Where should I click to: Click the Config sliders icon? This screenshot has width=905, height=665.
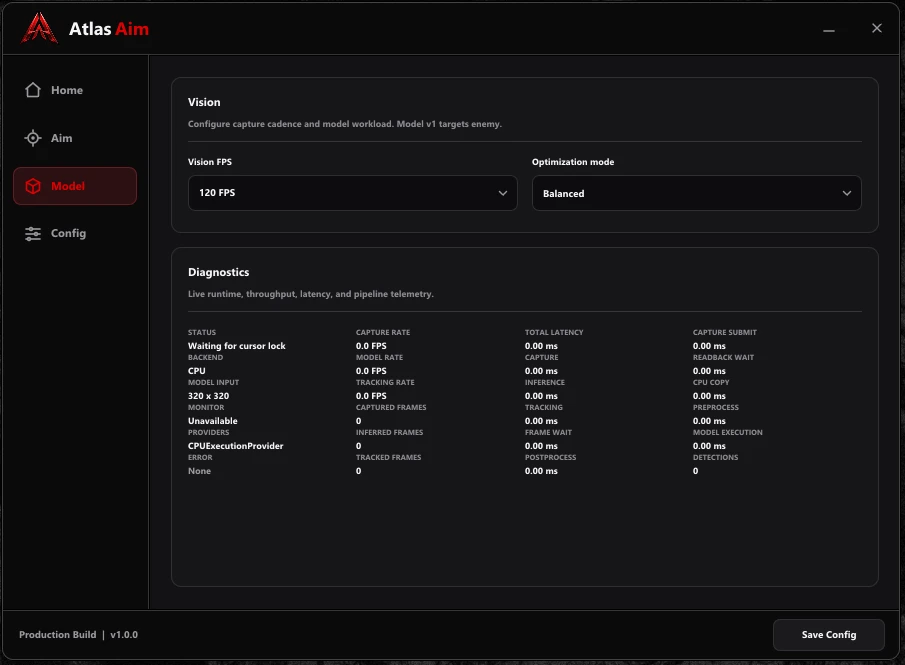click(33, 233)
